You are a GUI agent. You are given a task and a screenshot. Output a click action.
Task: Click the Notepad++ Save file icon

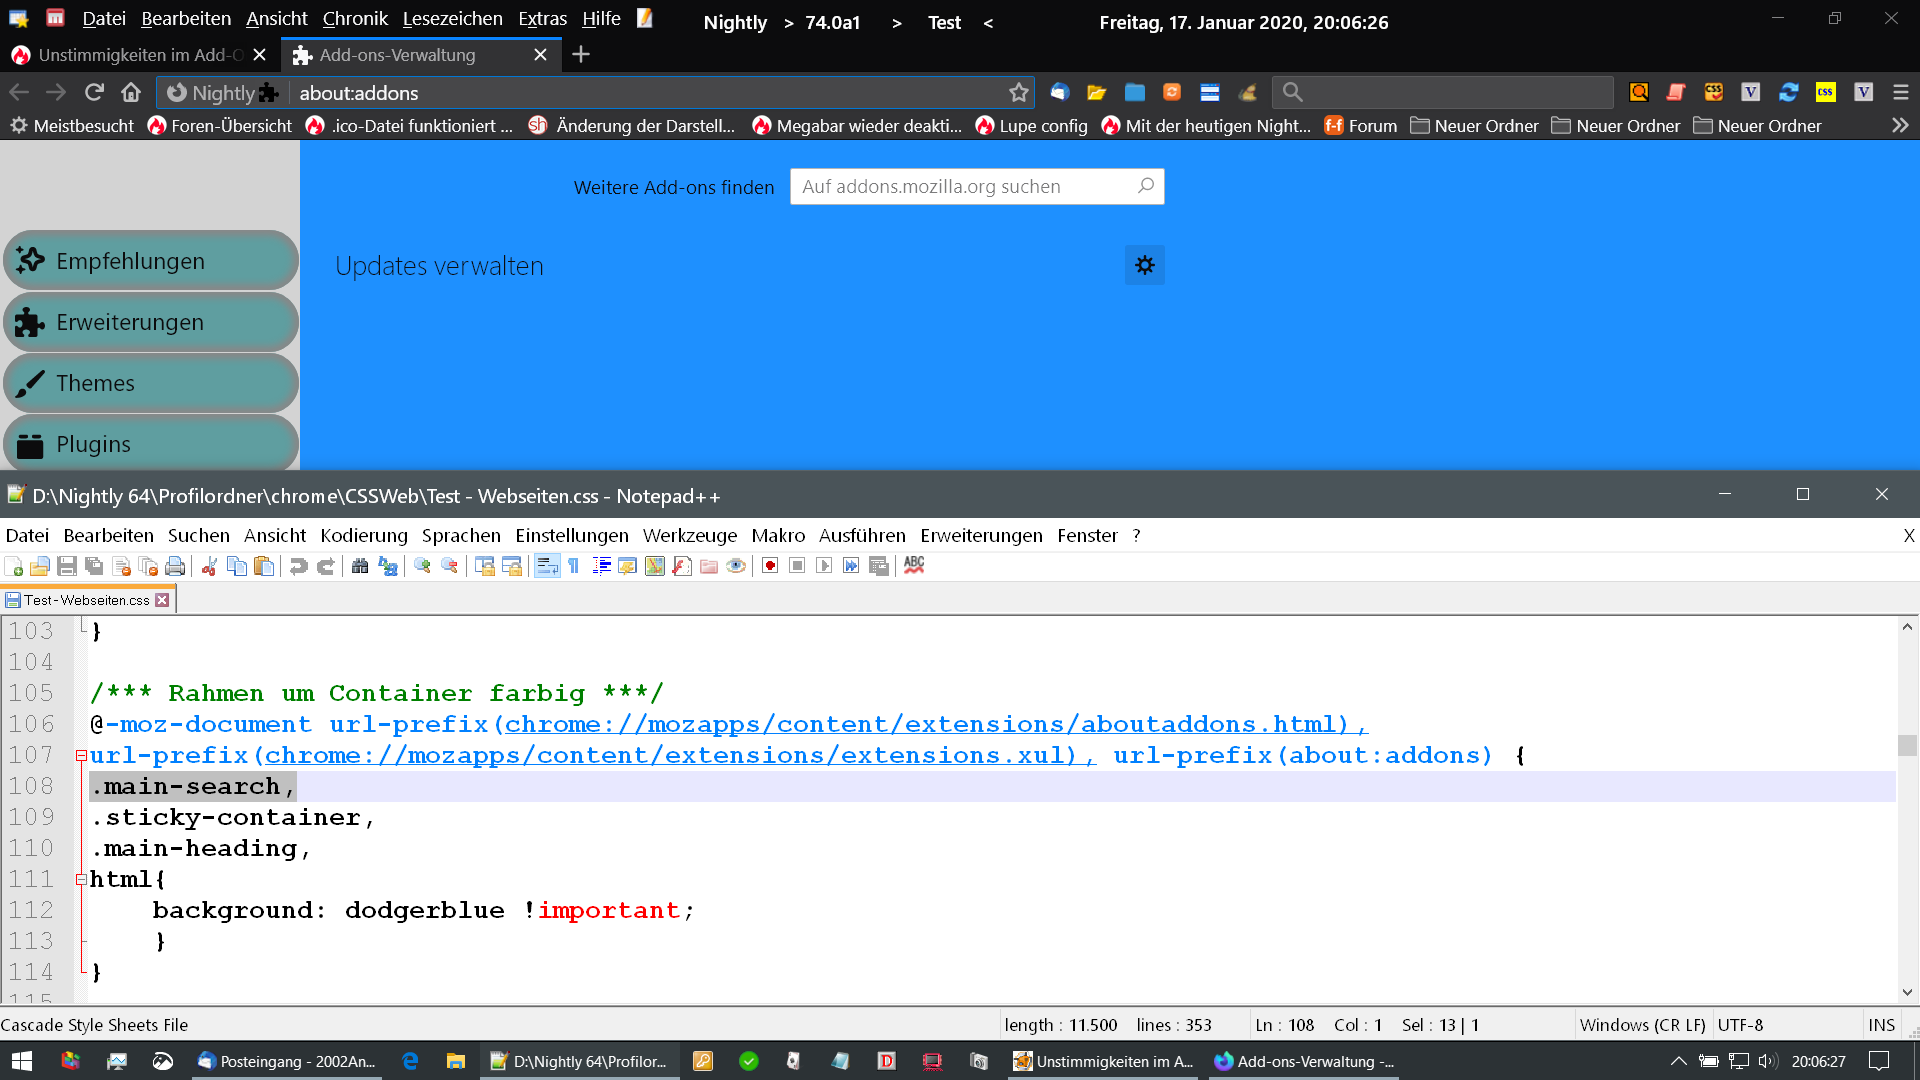click(67, 566)
